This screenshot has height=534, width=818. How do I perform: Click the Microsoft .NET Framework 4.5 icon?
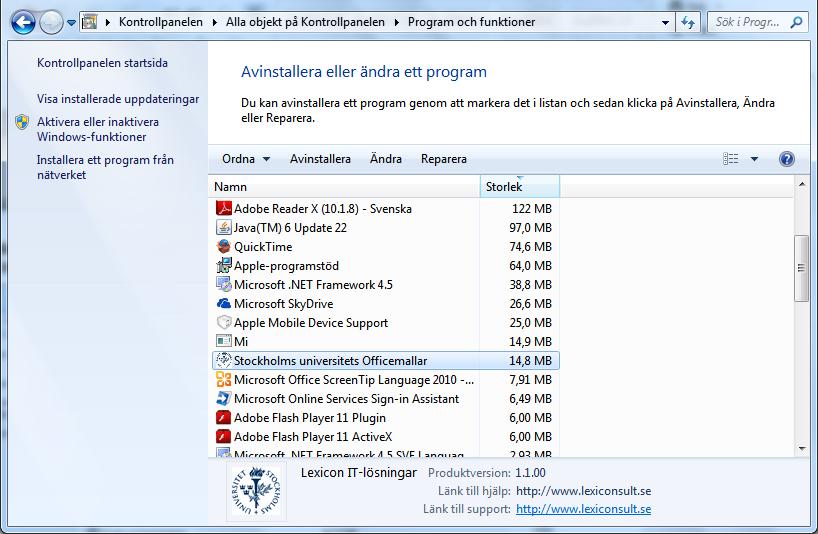[224, 284]
